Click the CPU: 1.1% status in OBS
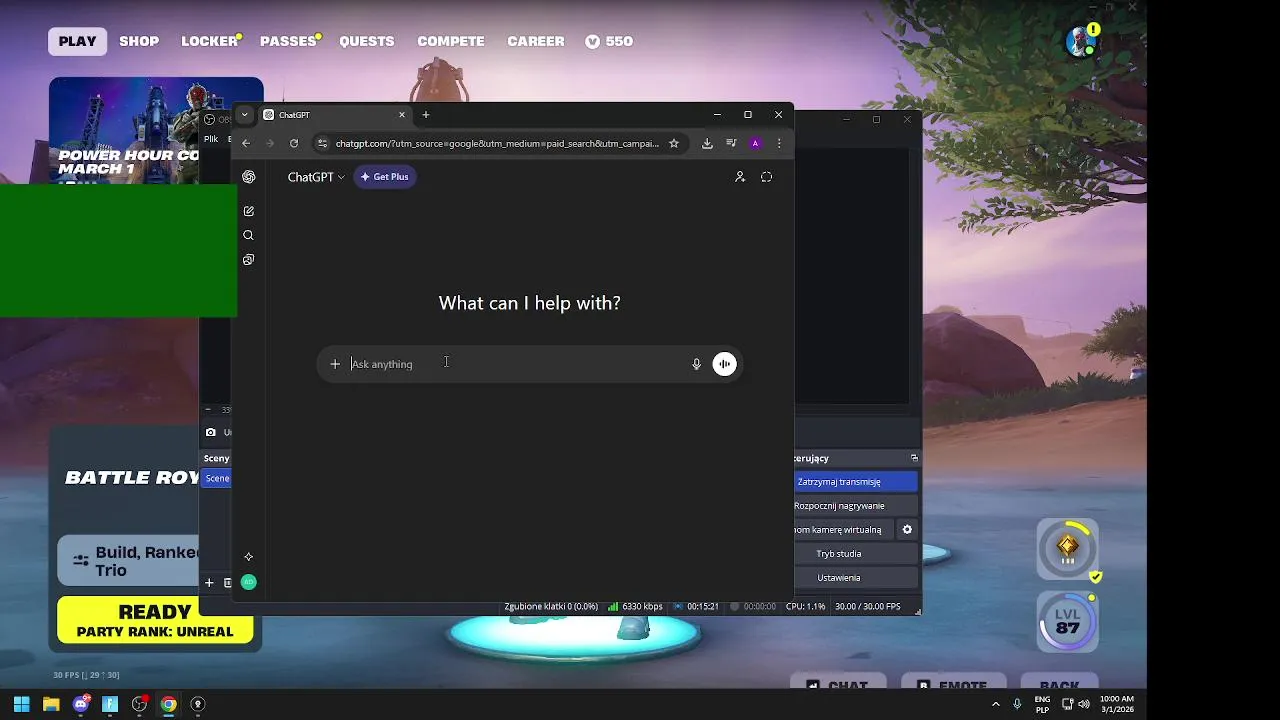This screenshot has height=720, width=1280. (x=805, y=606)
